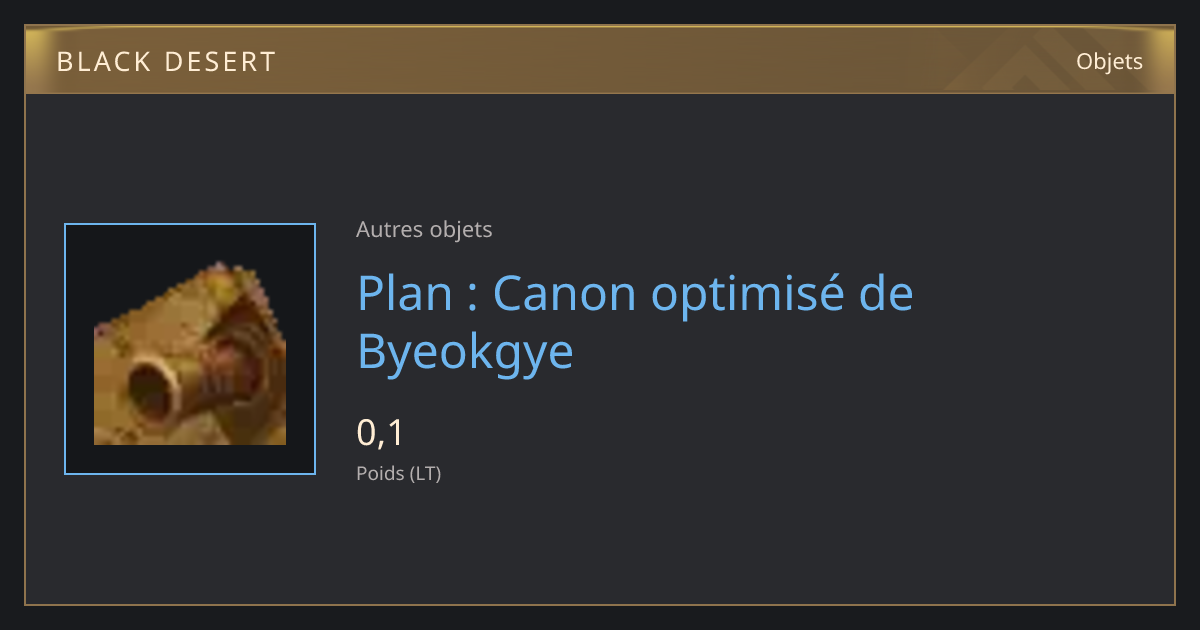Select the blue frame around the item image
This screenshot has width=1200, height=630.
190,349
